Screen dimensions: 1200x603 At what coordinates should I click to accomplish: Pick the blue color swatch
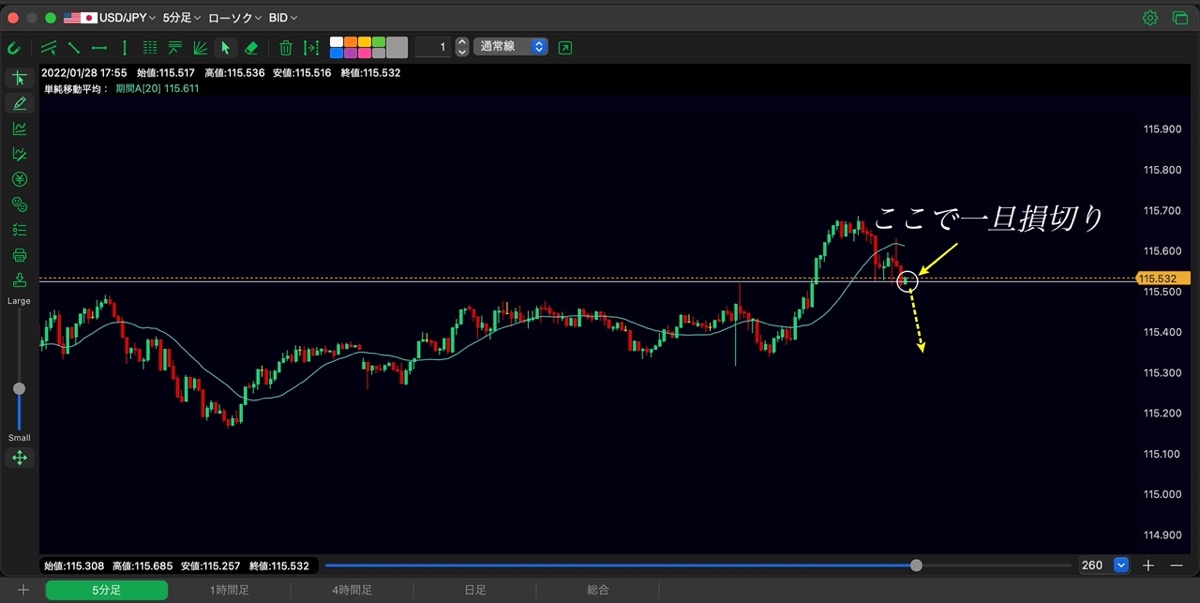pos(336,52)
